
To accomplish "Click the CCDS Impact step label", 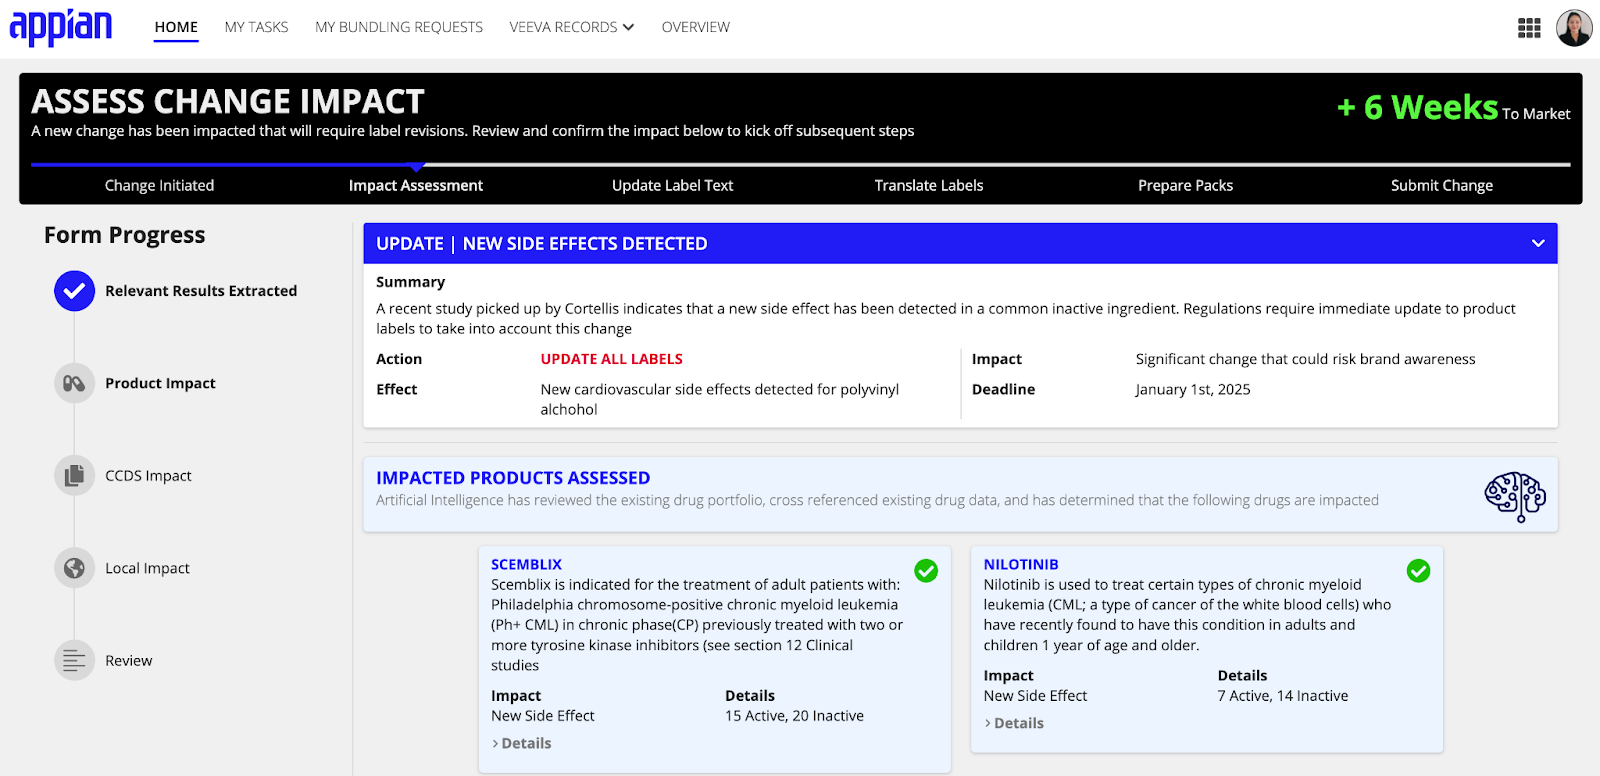I will coord(148,476).
